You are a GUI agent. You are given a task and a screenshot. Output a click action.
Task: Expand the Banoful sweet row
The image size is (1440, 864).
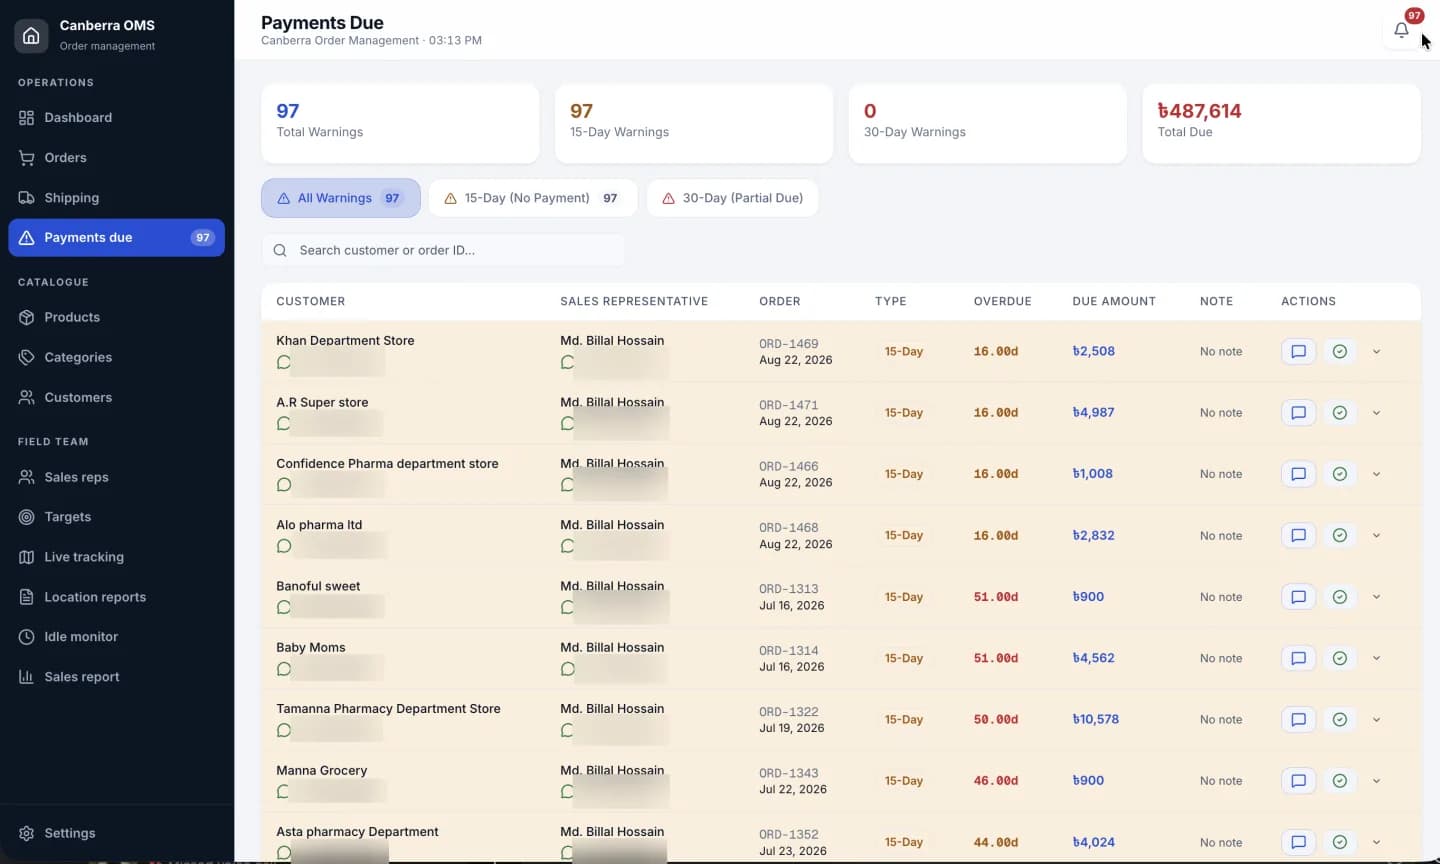tap(1376, 597)
